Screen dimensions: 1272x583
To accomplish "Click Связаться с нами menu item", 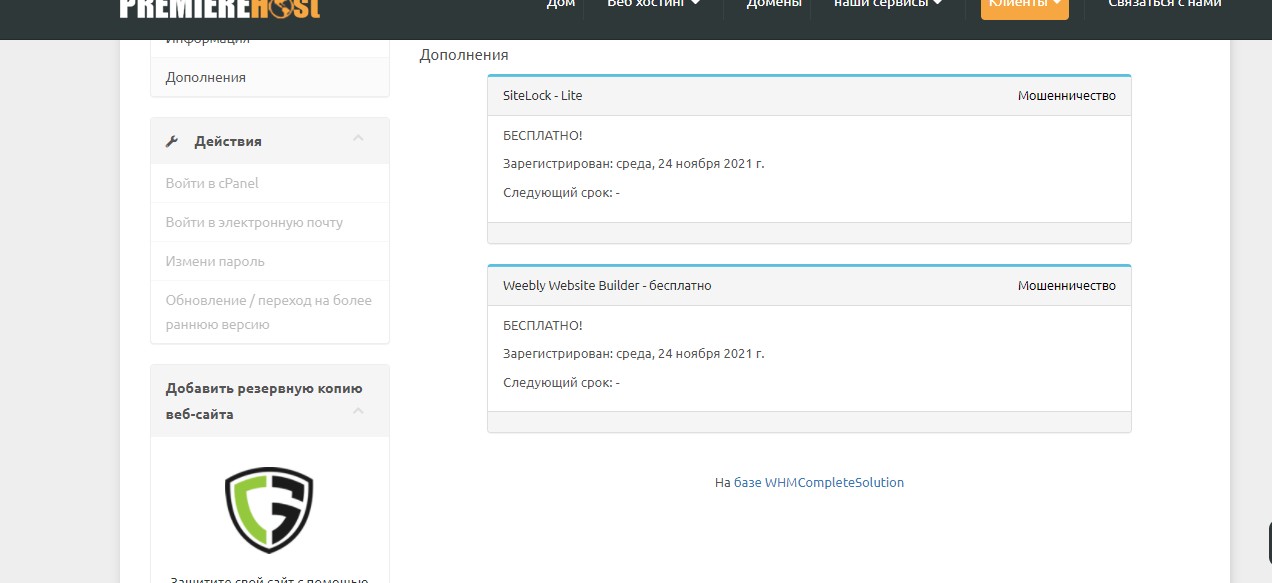I will 1164,4.
